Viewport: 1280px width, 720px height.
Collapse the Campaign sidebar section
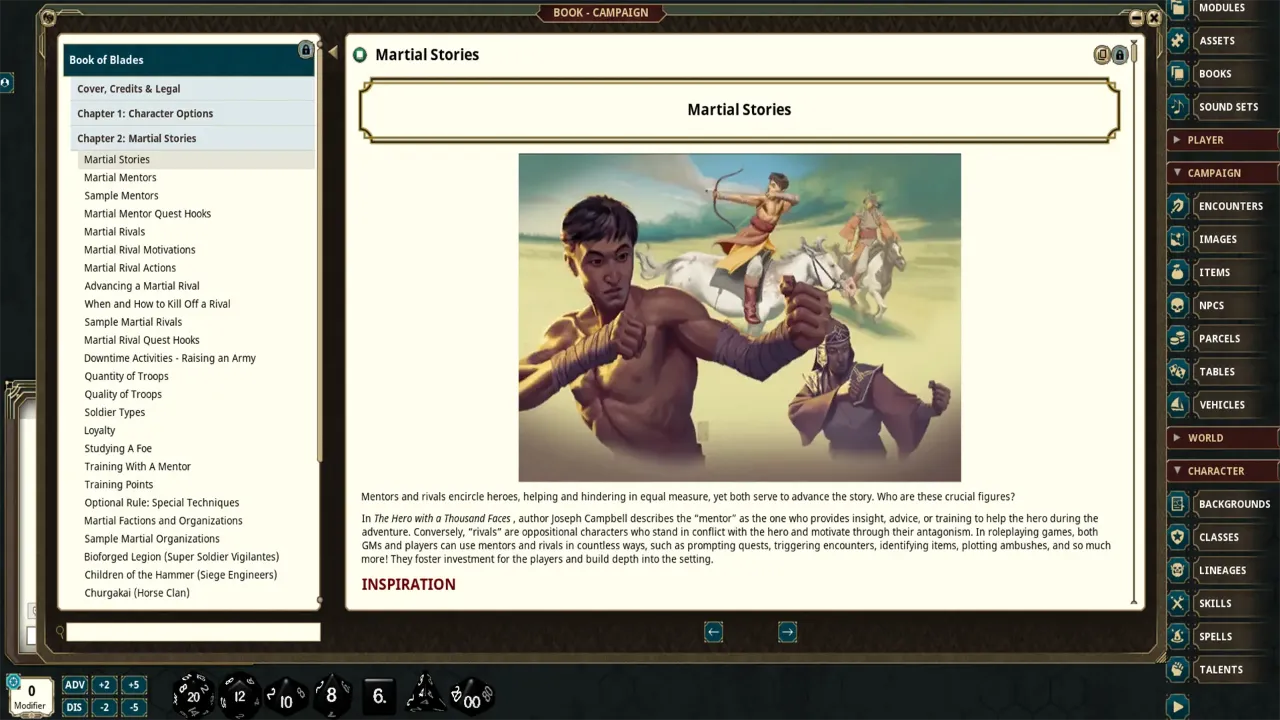pos(1223,173)
